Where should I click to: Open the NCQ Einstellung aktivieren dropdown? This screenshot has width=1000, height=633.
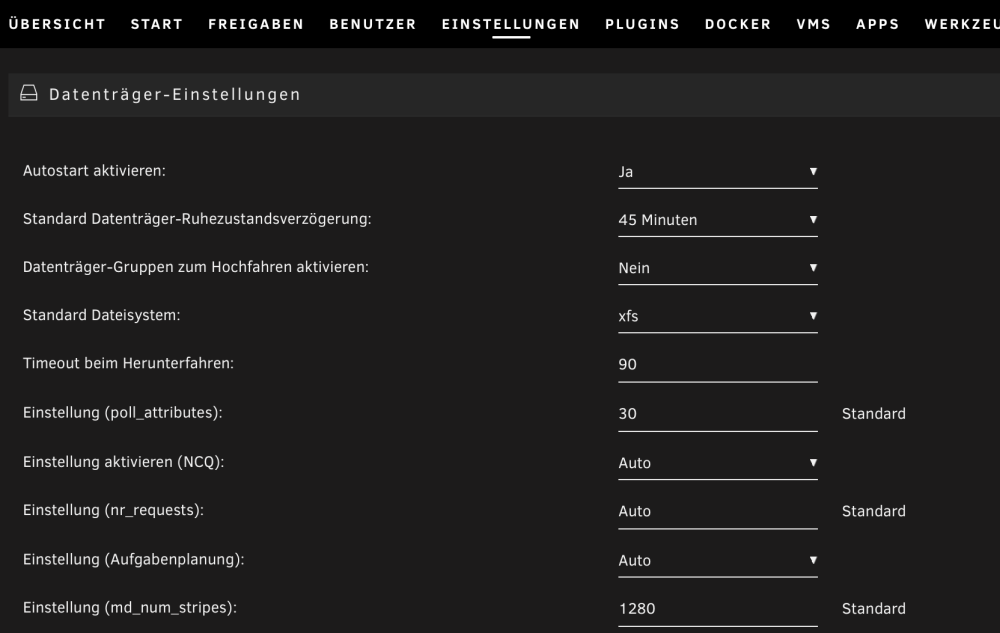click(717, 463)
